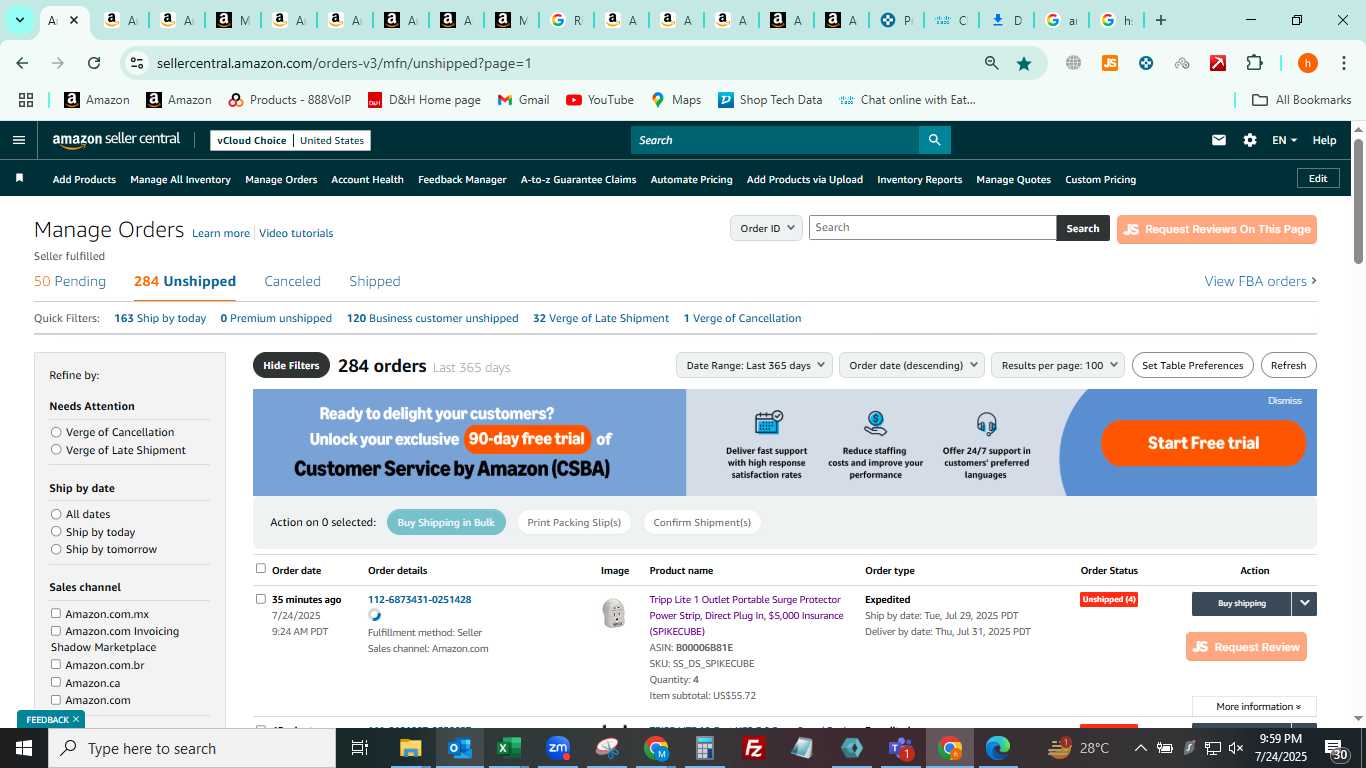This screenshot has height=768, width=1366.
Task: Click the page vertical scrollbar
Action: [1358, 200]
